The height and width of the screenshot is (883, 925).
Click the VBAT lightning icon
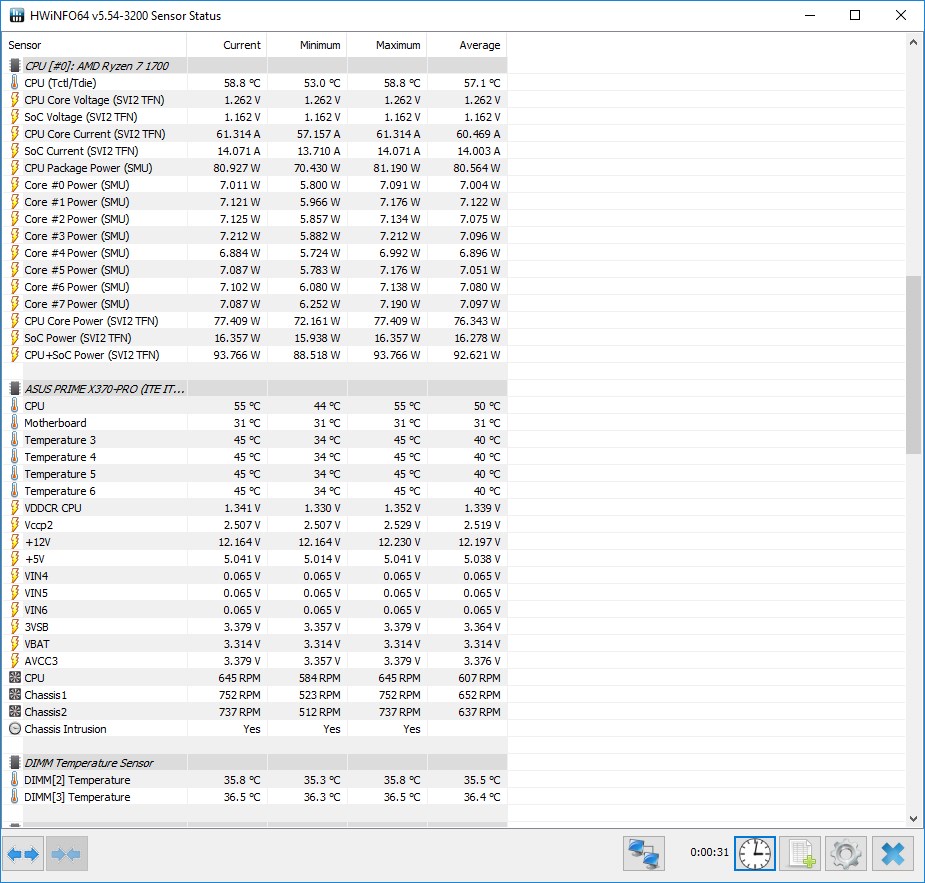(x=15, y=644)
